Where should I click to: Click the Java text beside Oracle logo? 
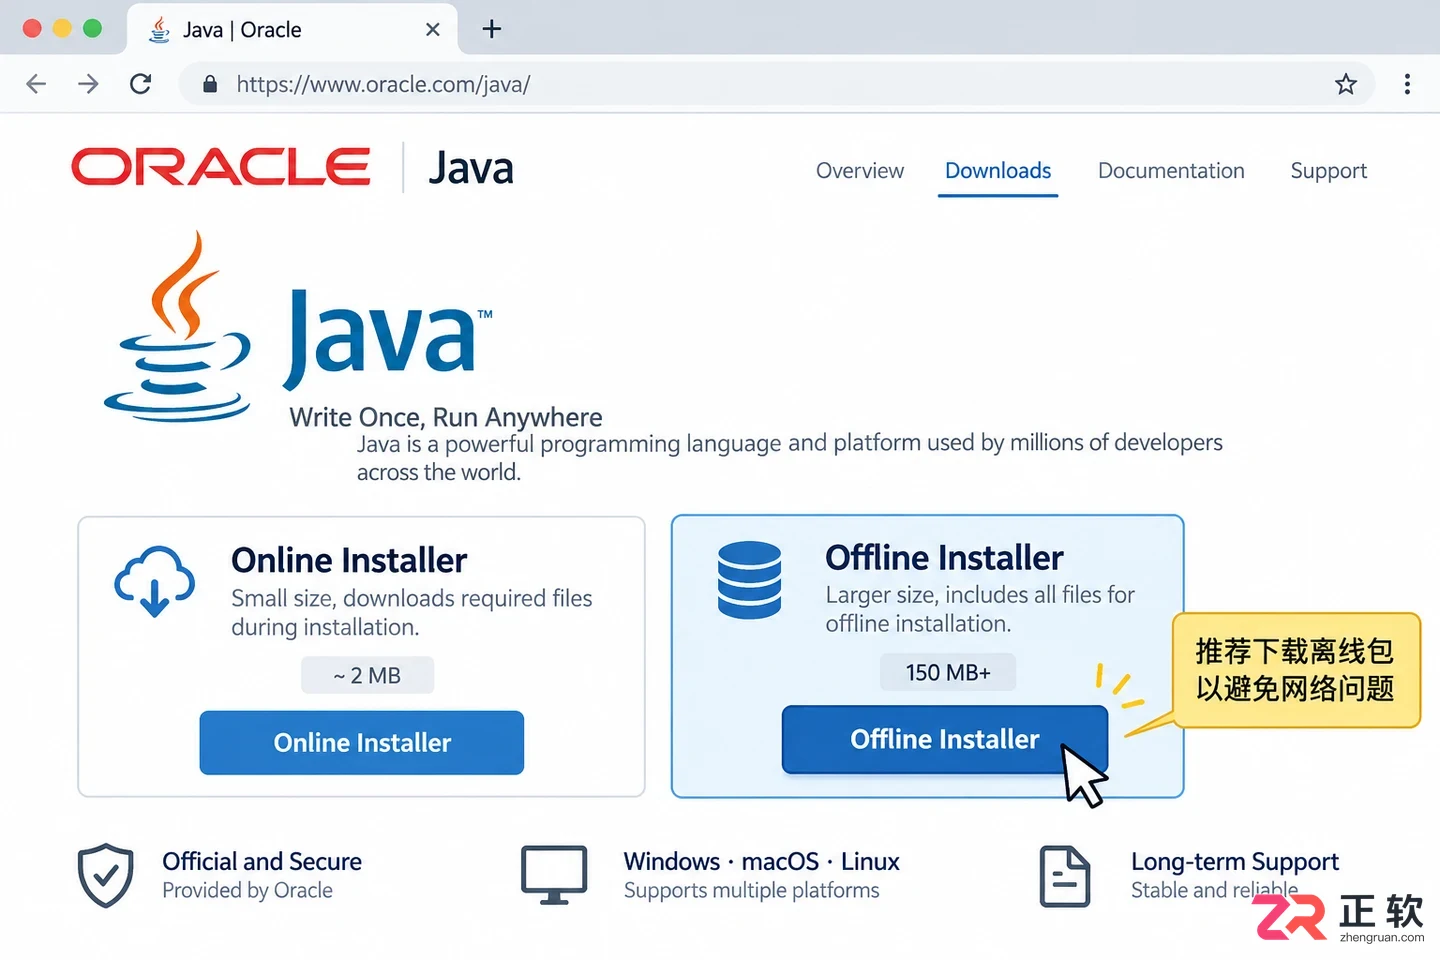click(471, 168)
